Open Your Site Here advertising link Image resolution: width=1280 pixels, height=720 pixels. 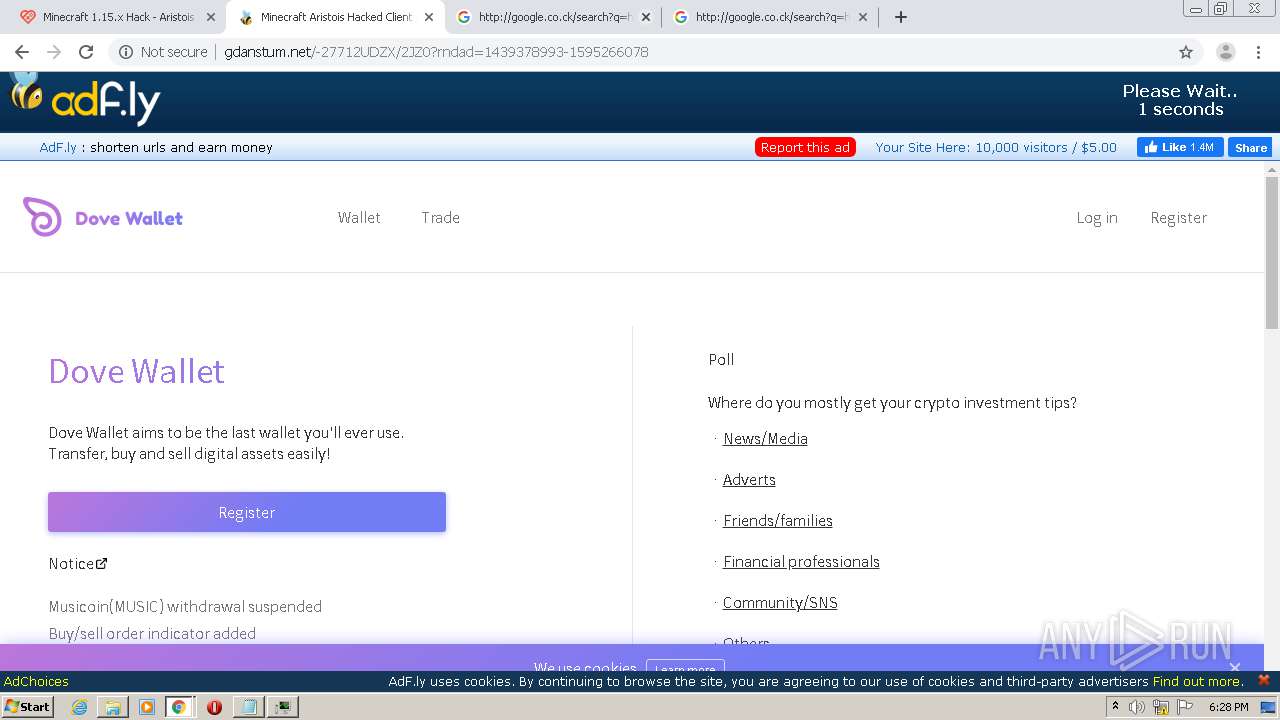996,147
